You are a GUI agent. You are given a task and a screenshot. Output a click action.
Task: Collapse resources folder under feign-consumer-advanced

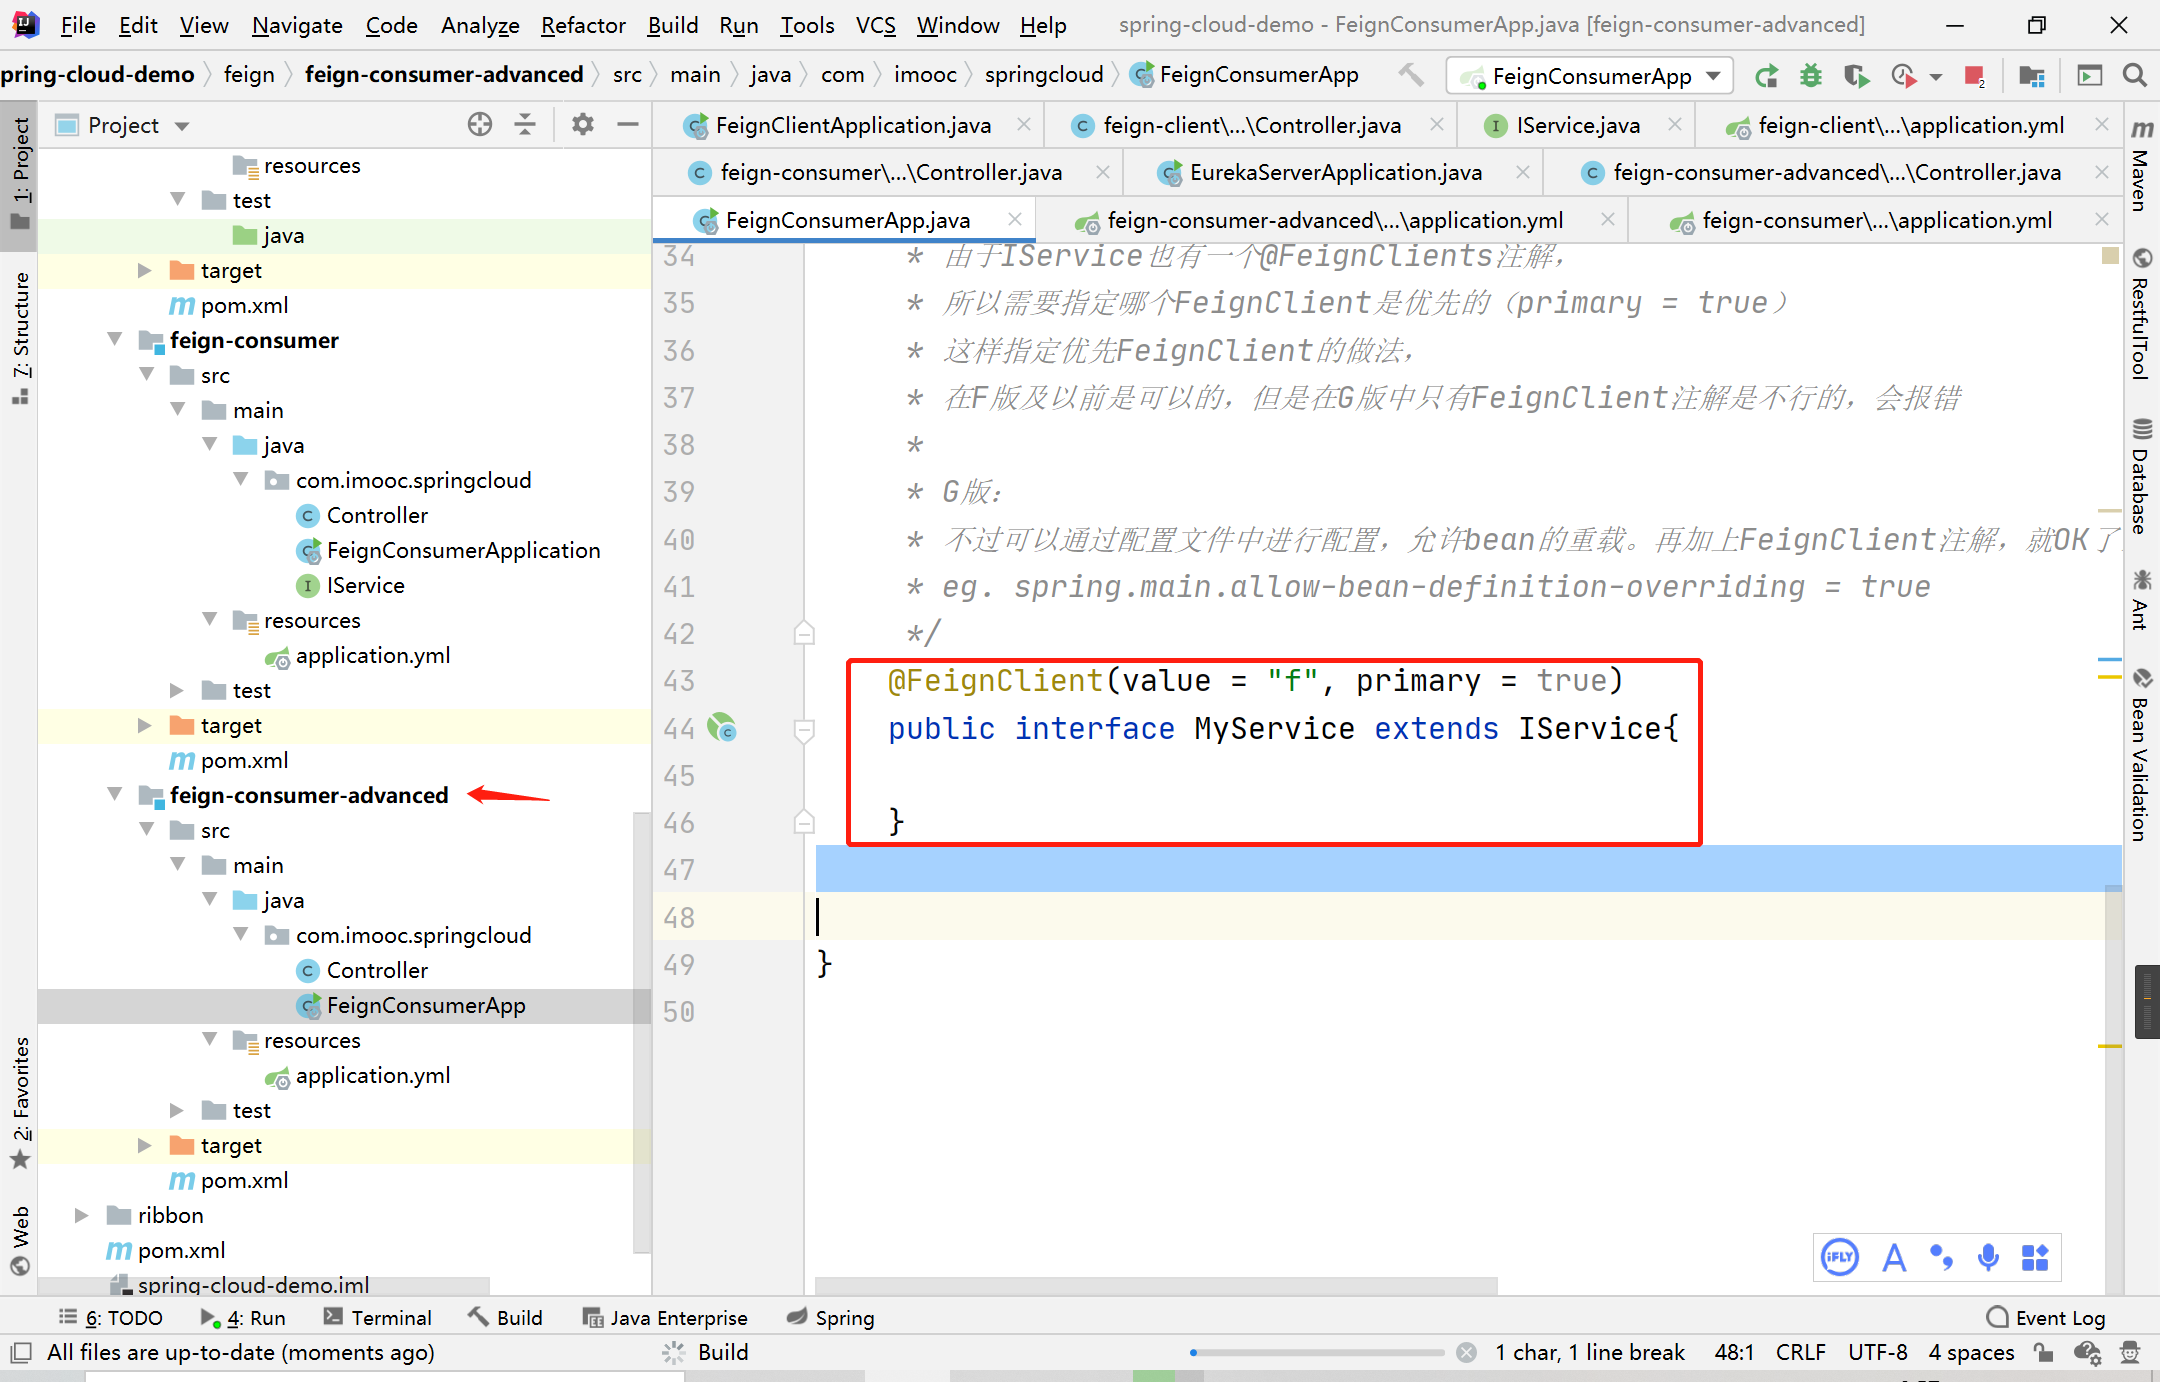pyautogui.click(x=210, y=1040)
